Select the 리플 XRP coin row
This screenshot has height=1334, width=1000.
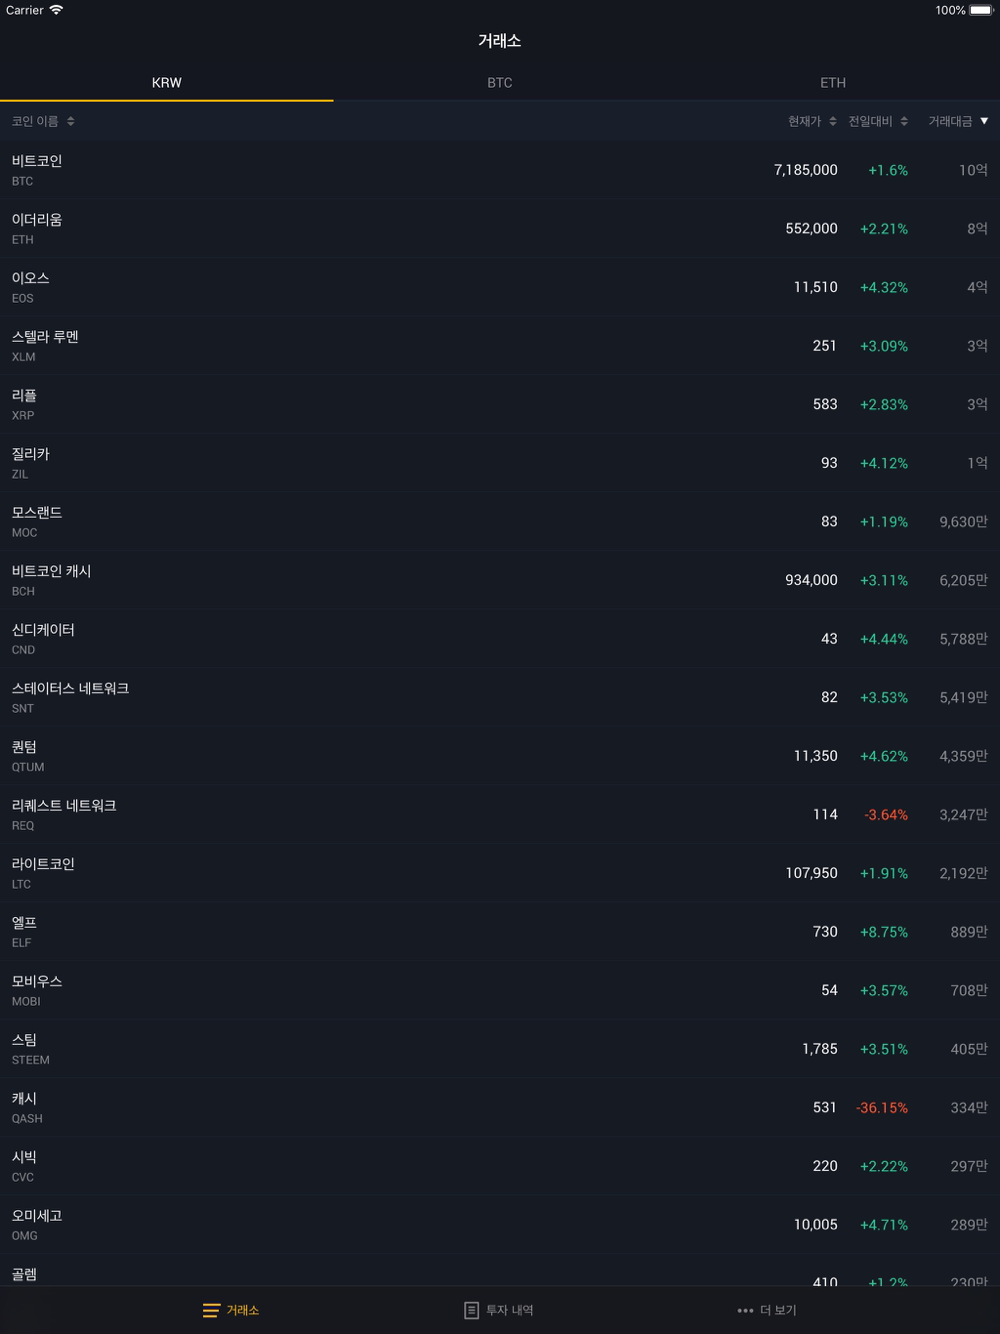pos(500,404)
